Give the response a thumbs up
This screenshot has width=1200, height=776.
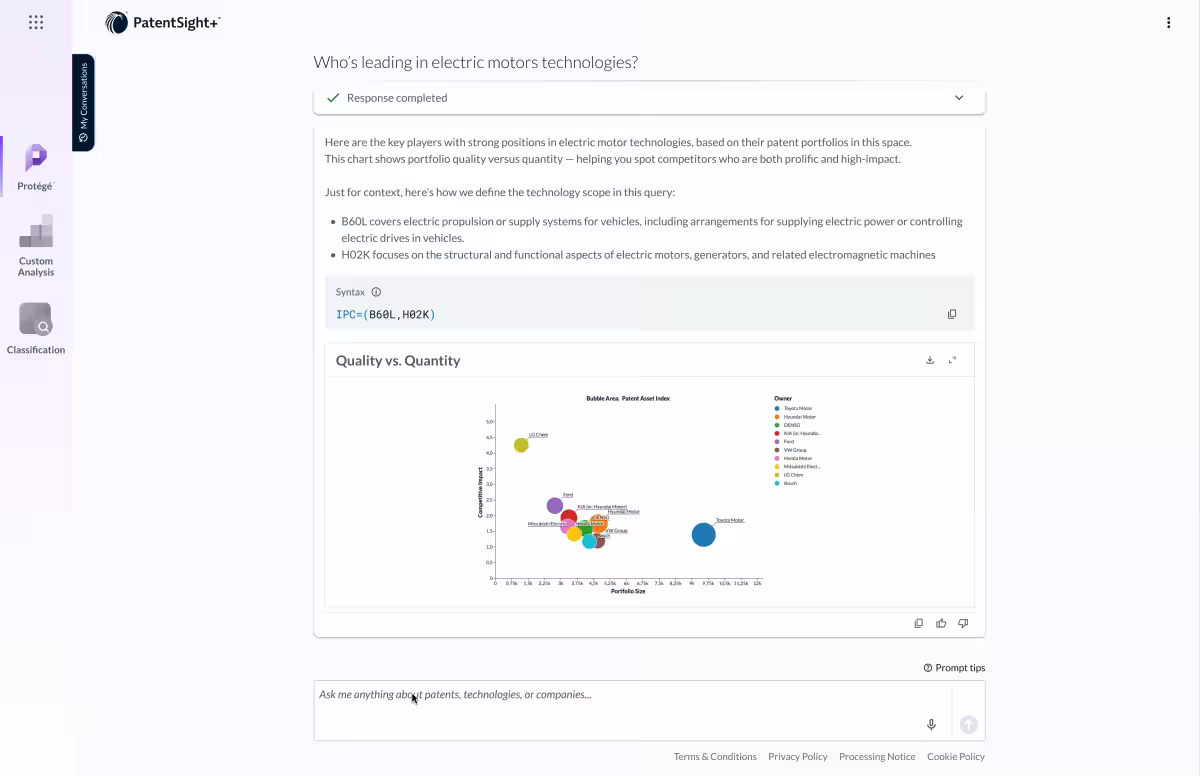pyautogui.click(x=941, y=623)
